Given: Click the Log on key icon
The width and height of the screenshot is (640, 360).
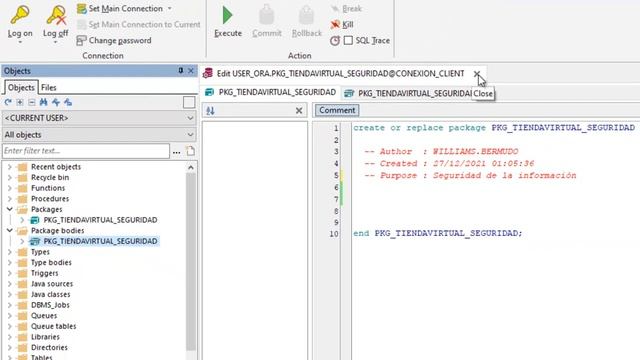Looking at the screenshot, I should (x=20, y=15).
